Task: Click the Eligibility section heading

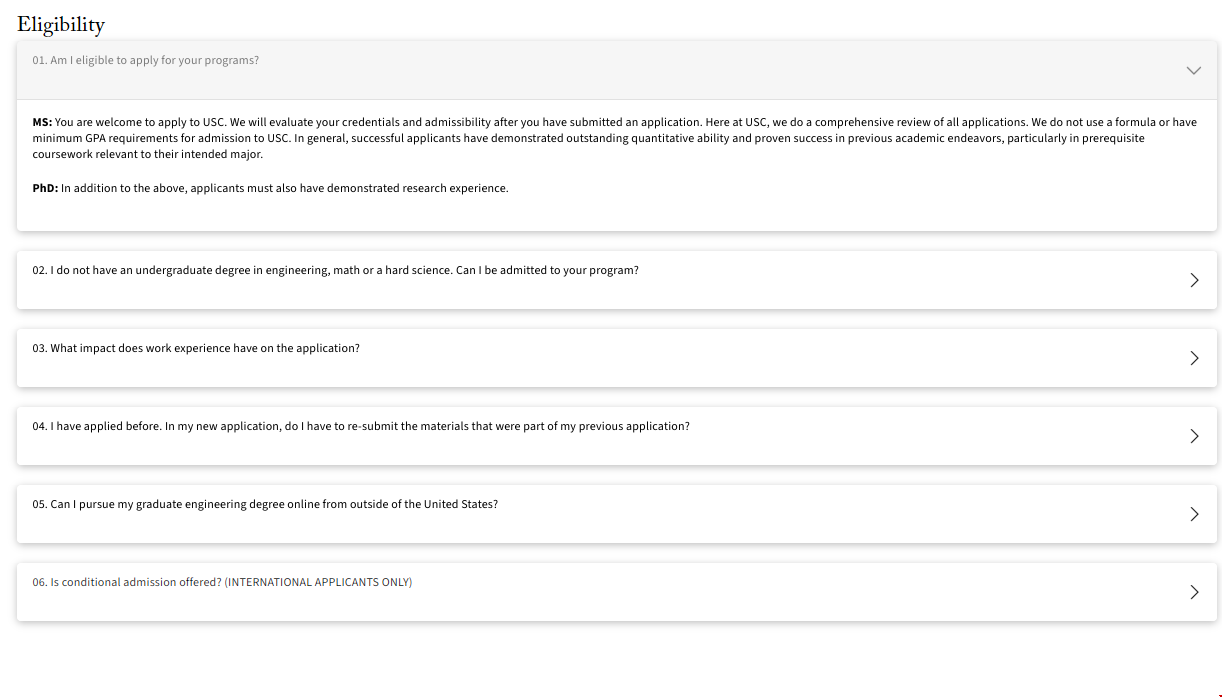Action: coord(61,25)
